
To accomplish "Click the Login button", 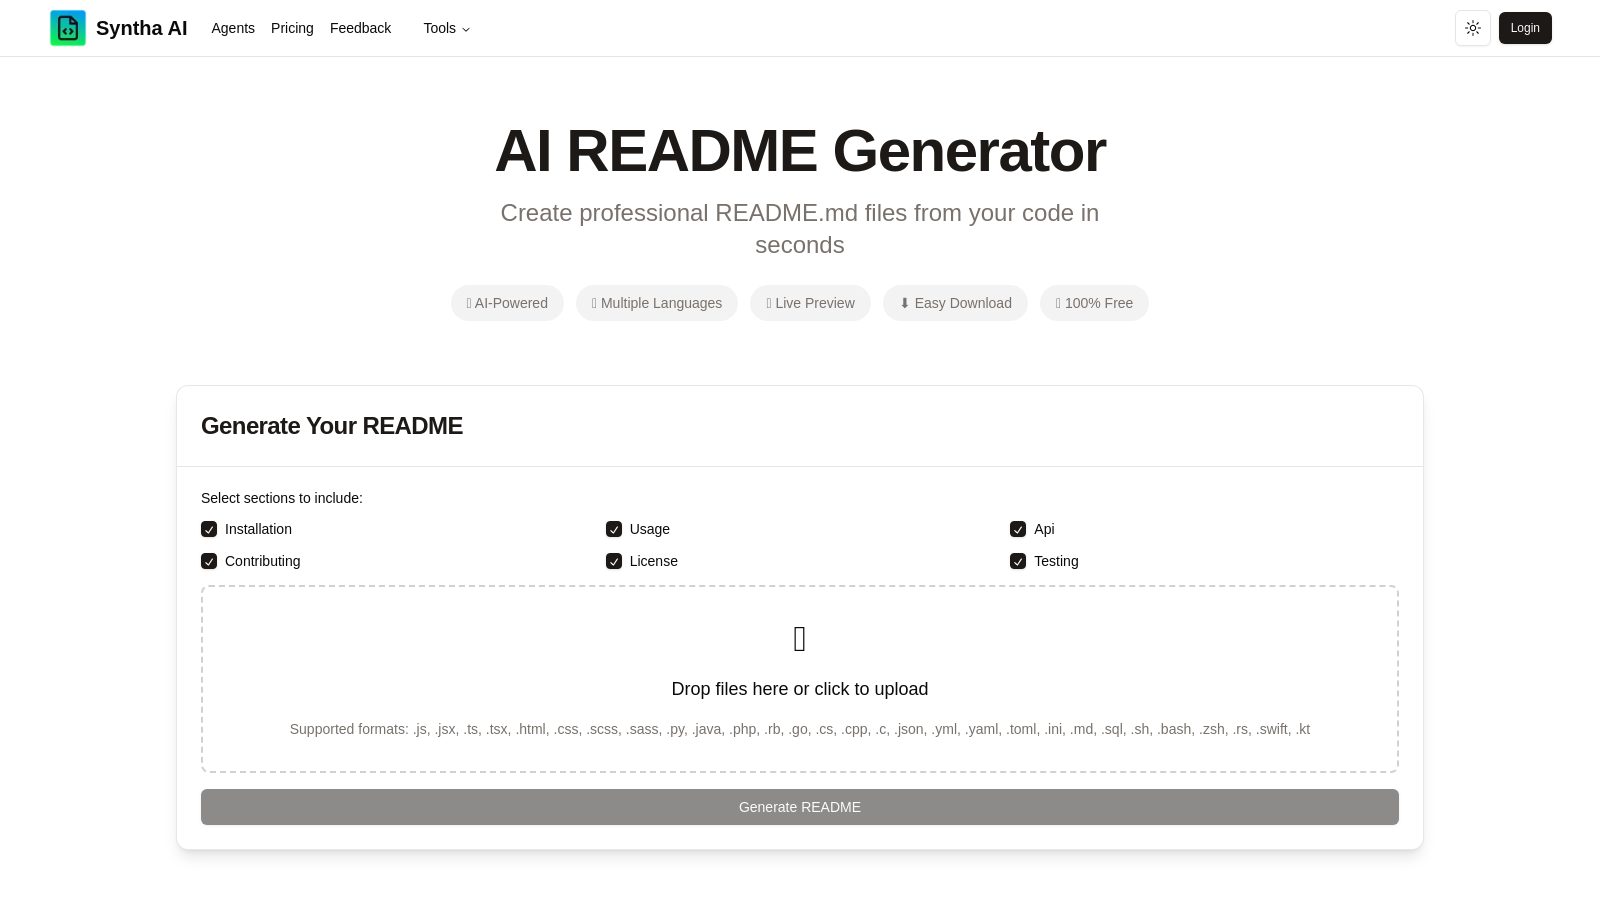I will pyautogui.click(x=1525, y=28).
